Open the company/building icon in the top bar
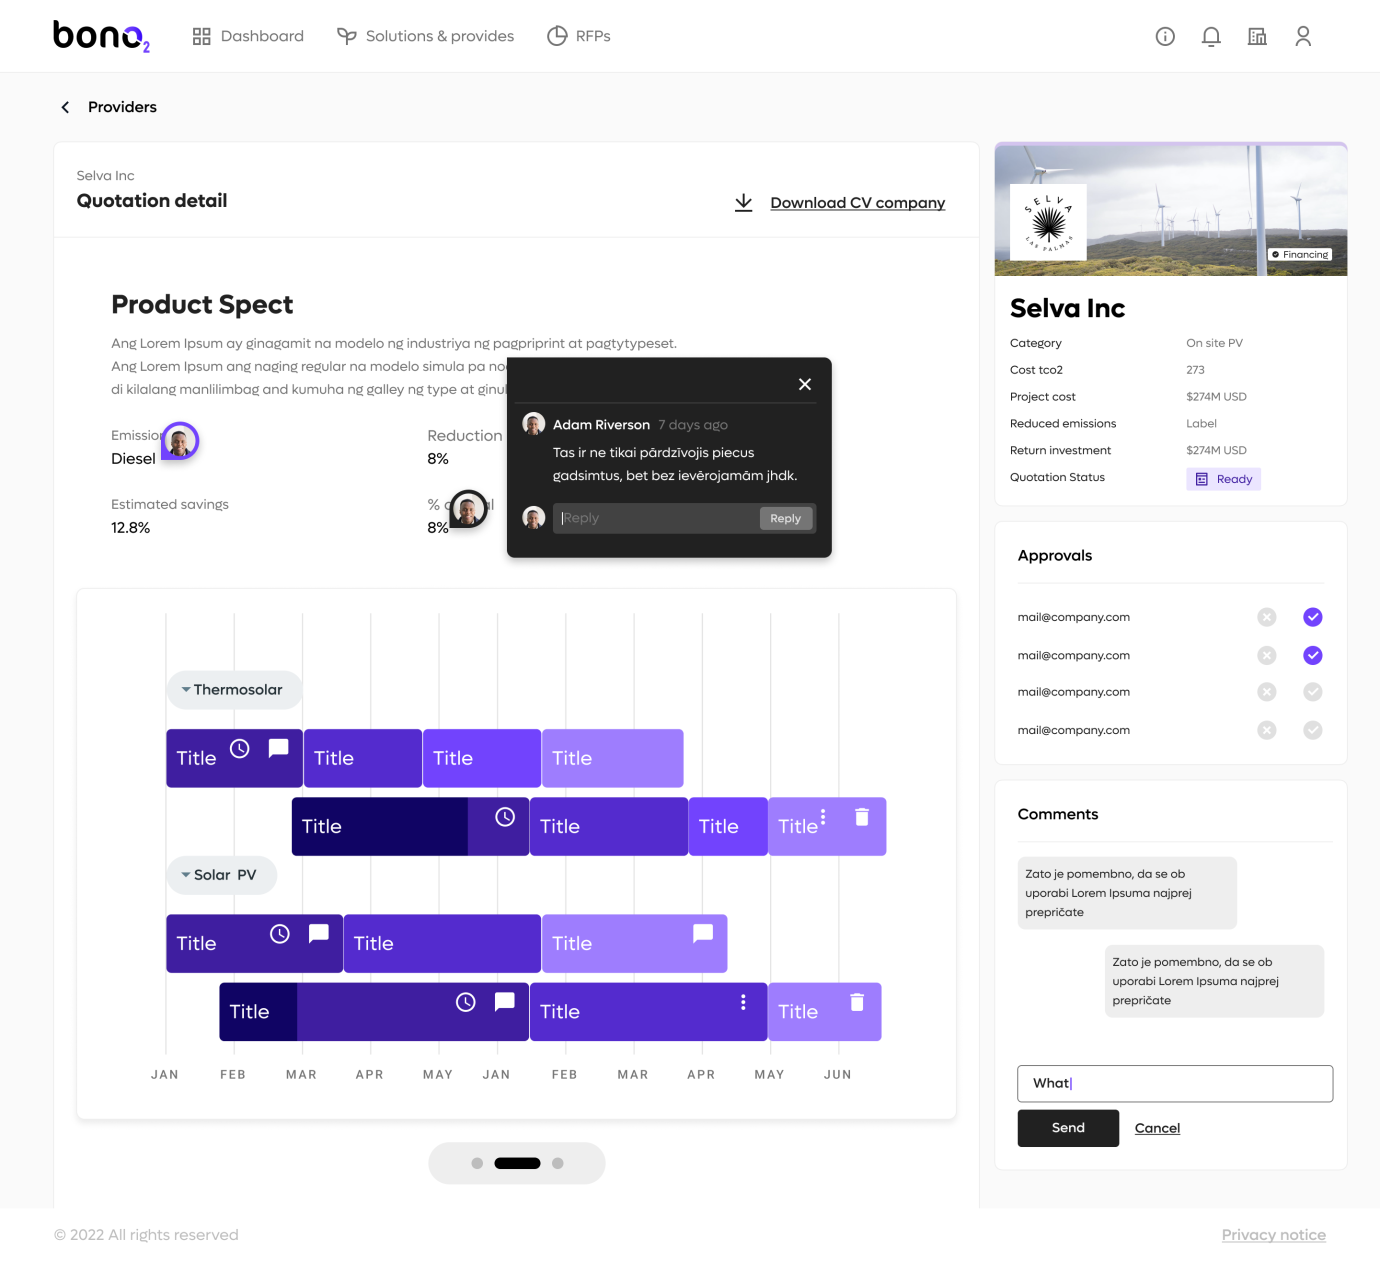1380x1262 pixels. click(1257, 36)
